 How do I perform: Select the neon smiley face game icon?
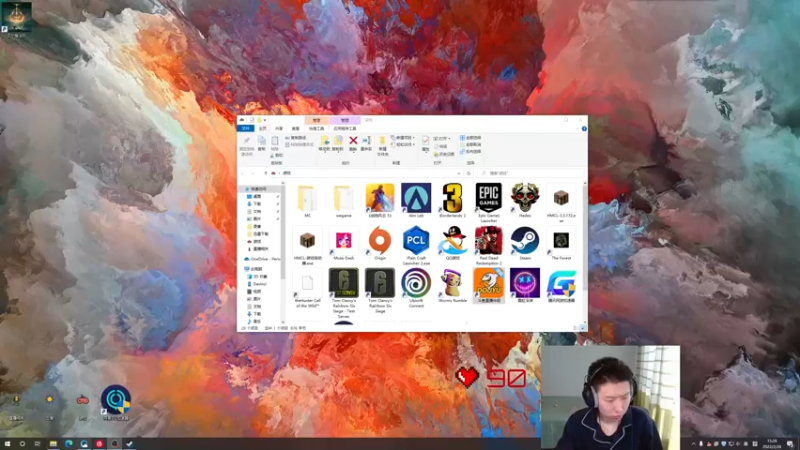pos(525,286)
